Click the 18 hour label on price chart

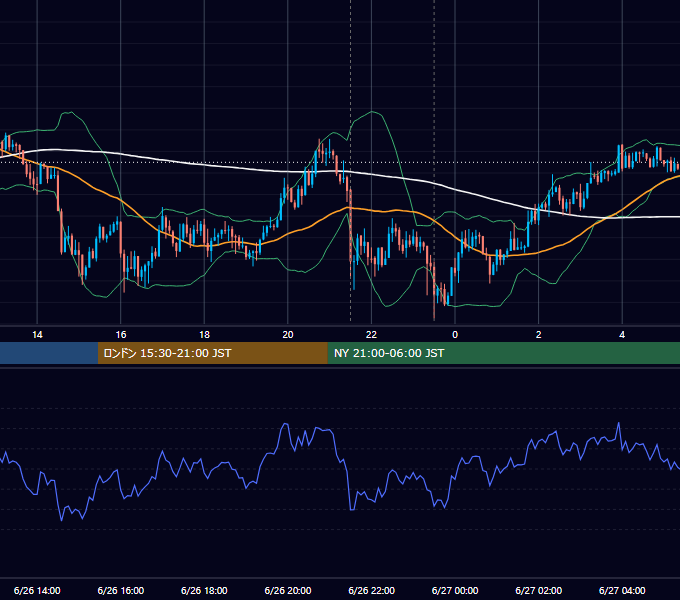[x=204, y=335]
